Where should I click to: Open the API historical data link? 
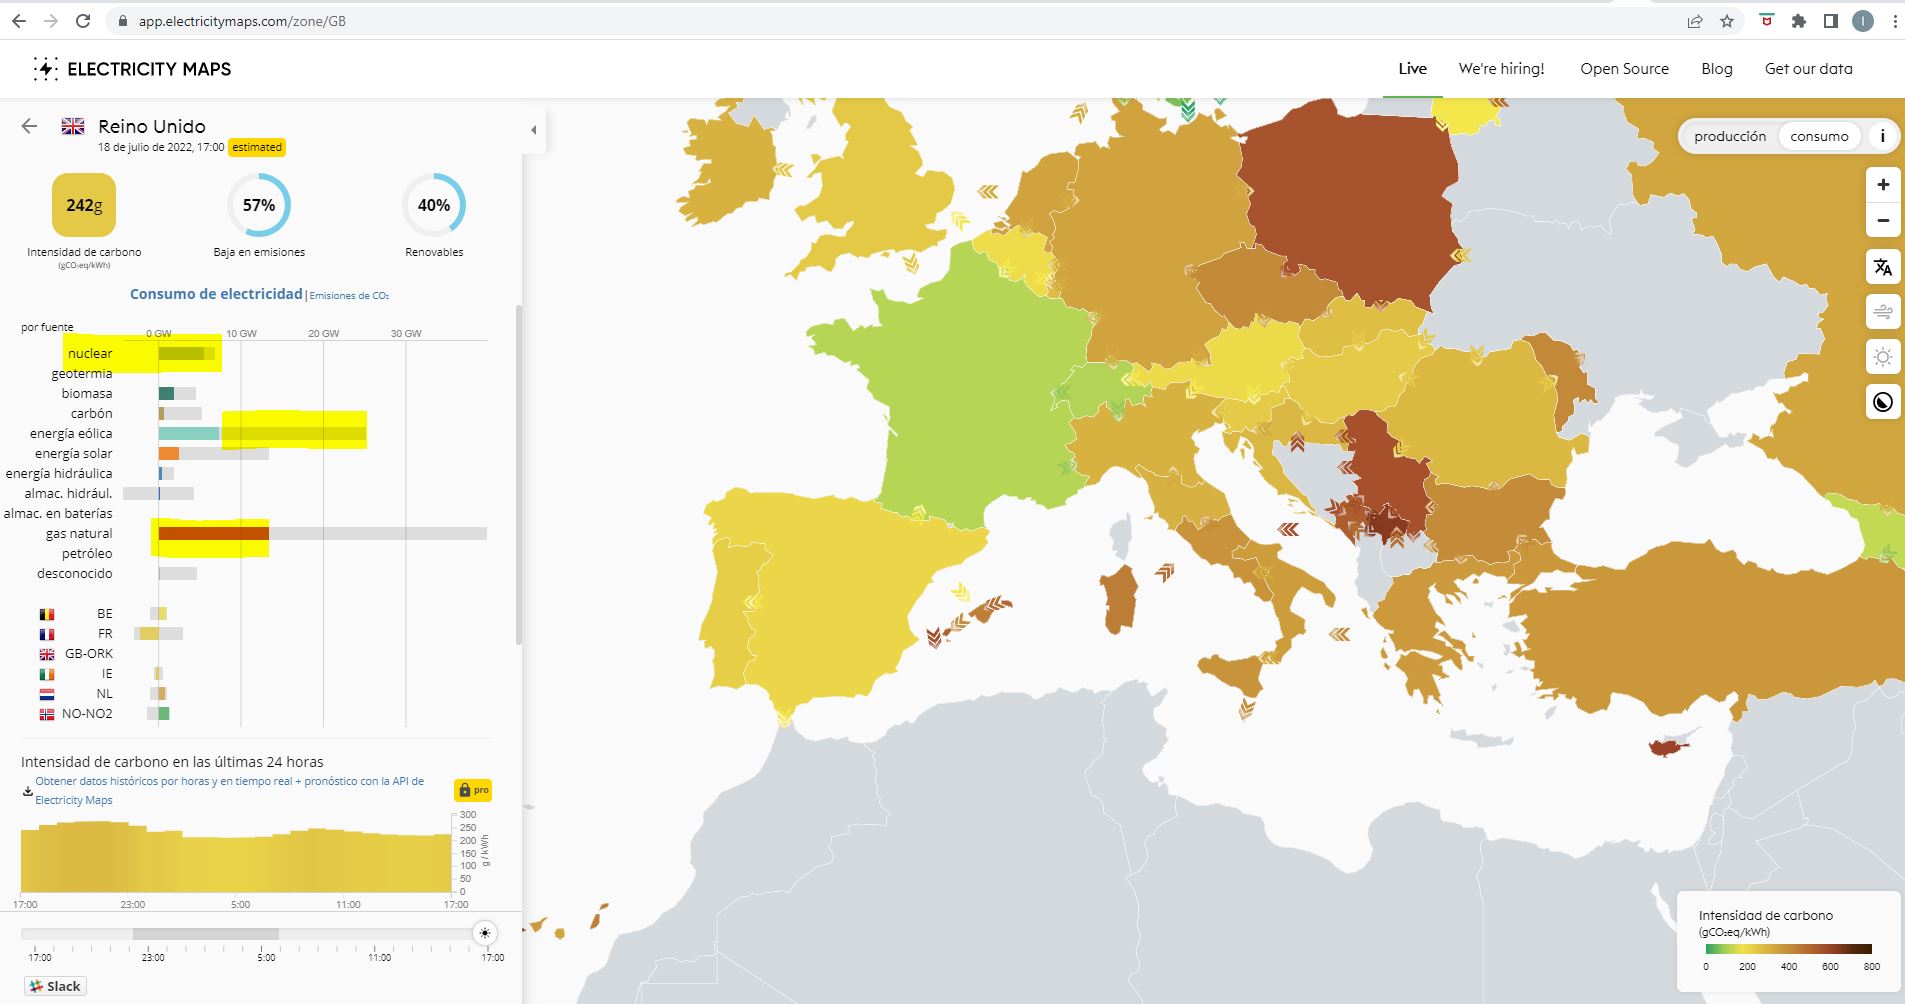(x=229, y=790)
